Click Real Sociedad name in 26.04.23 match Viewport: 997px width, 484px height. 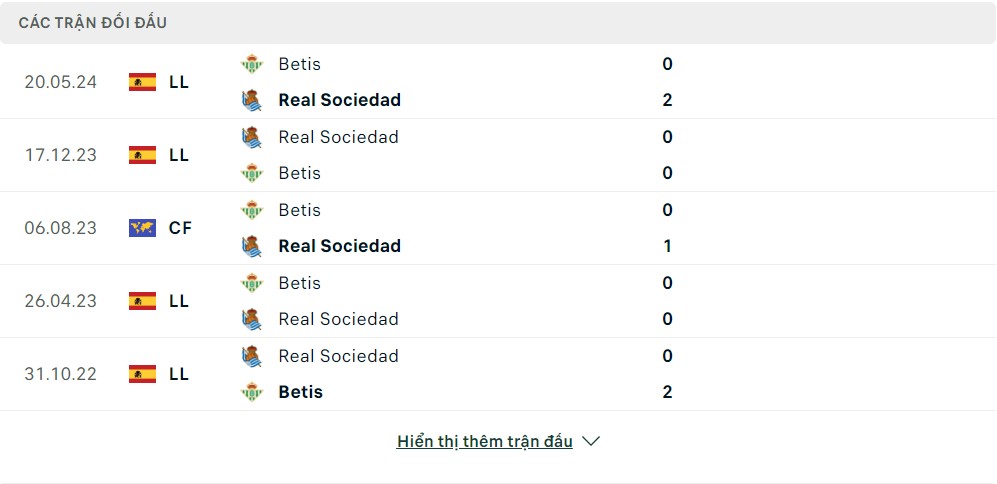[338, 319]
